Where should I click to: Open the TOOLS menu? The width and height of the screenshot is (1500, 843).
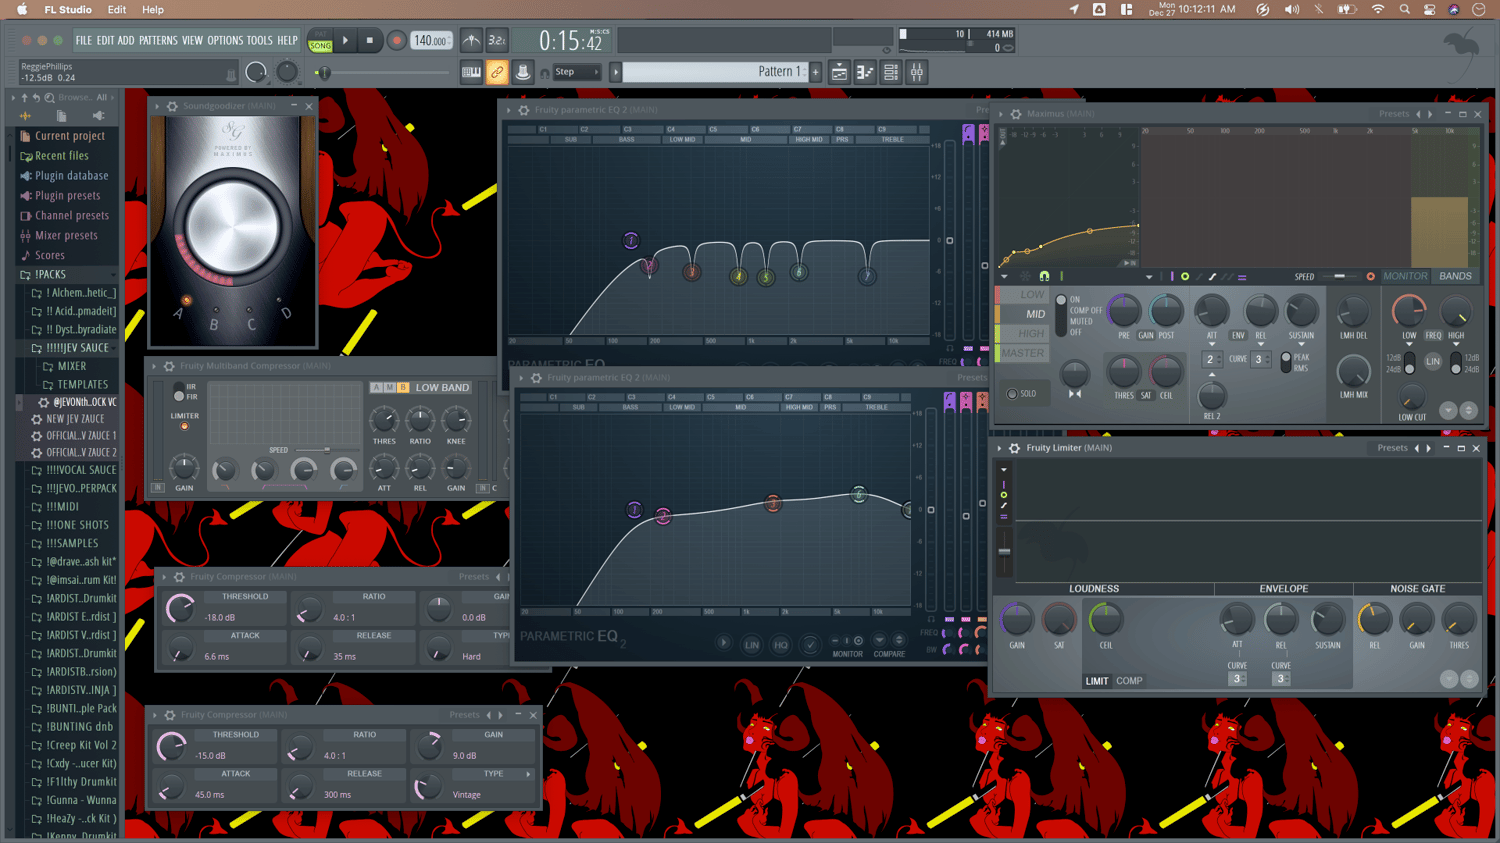(x=259, y=41)
